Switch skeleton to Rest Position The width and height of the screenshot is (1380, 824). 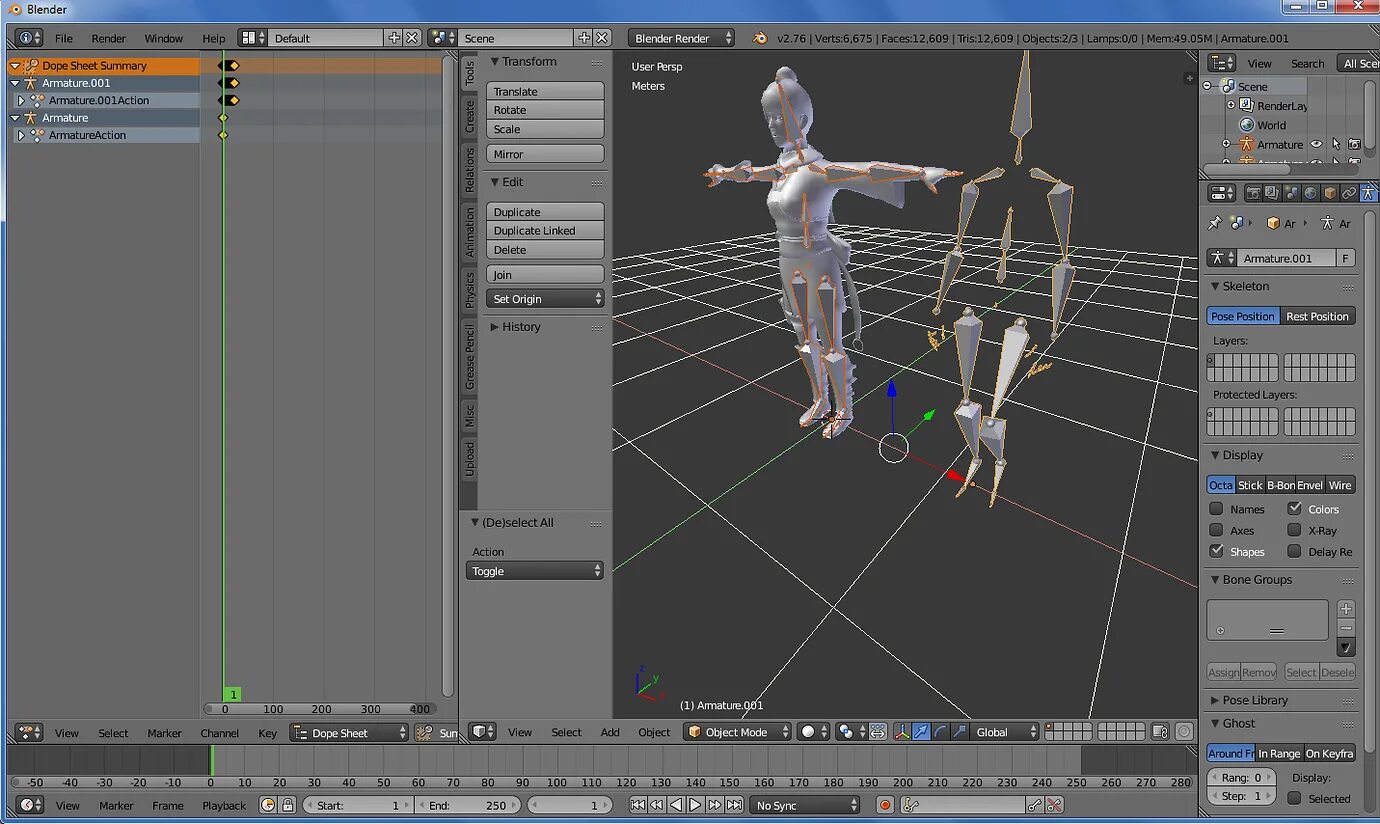tap(1317, 316)
